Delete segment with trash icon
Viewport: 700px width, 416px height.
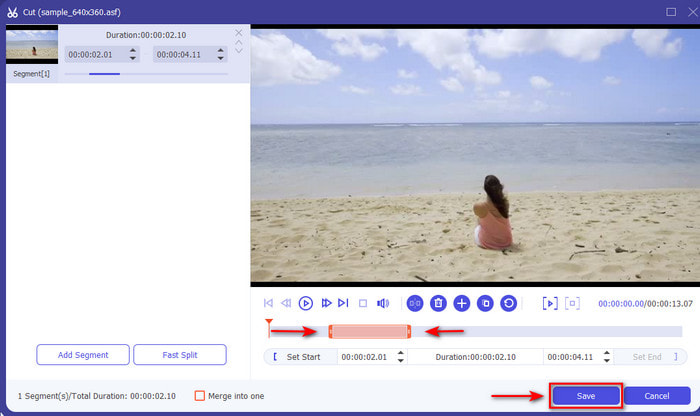pyautogui.click(x=438, y=304)
